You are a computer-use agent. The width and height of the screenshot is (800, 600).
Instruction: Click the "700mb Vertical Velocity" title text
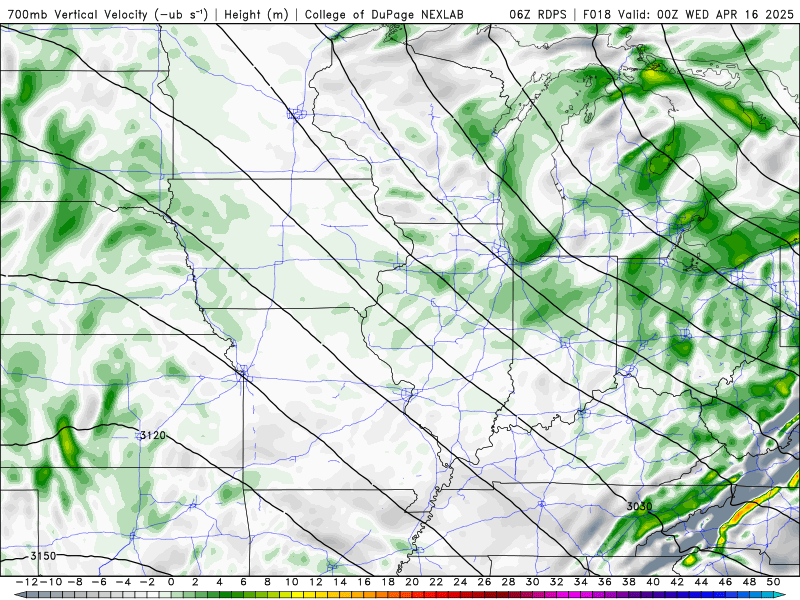point(78,14)
